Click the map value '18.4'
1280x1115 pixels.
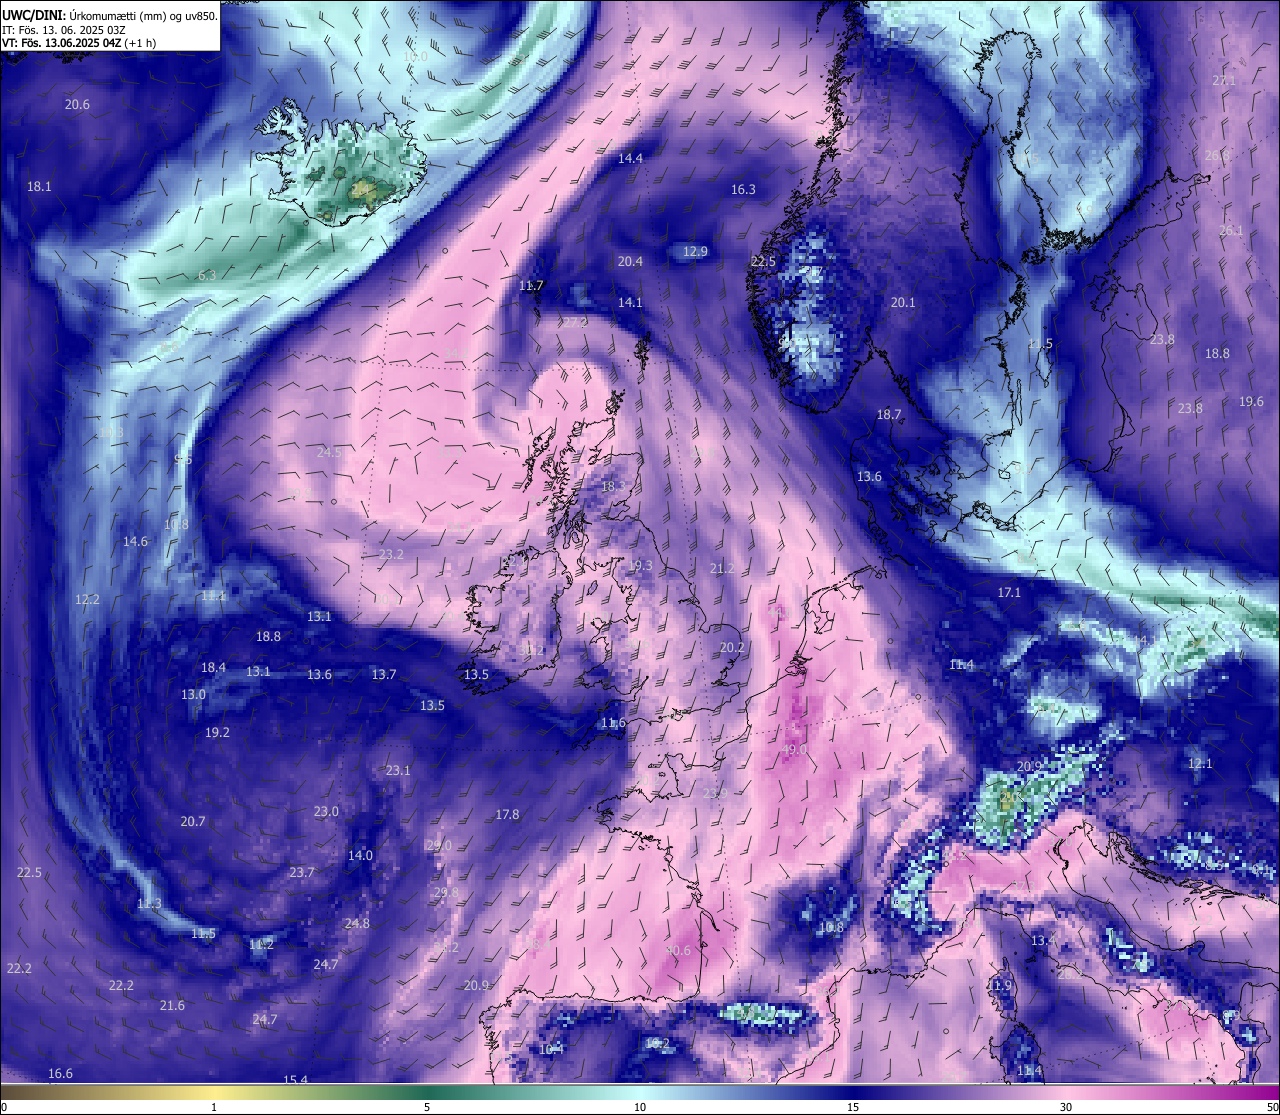tap(213, 668)
